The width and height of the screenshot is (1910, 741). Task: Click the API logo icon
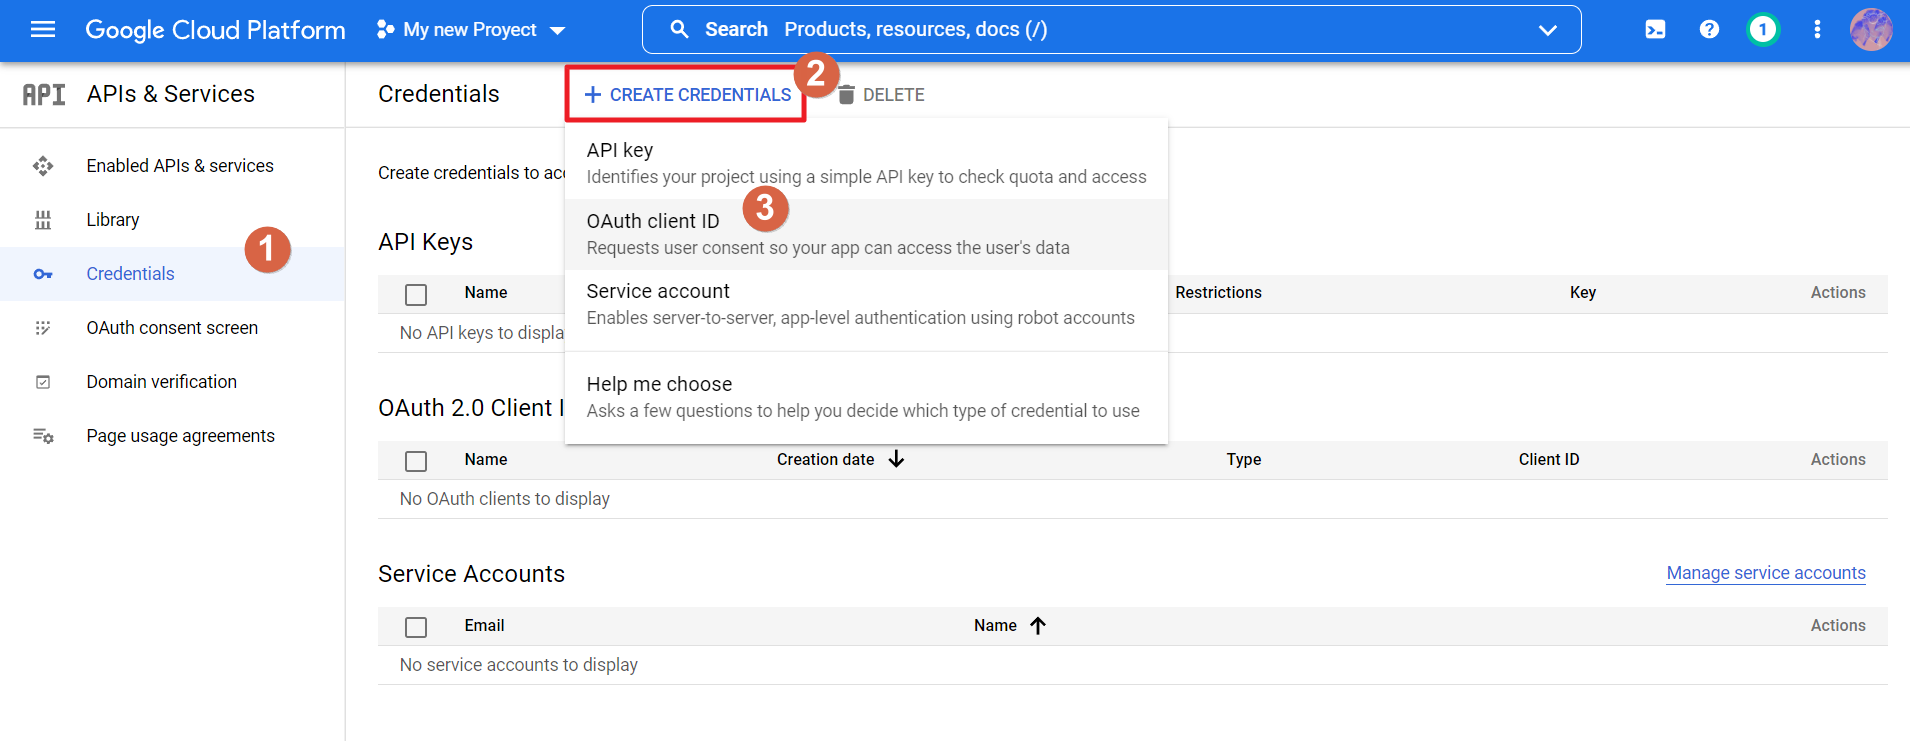pyautogui.click(x=44, y=94)
